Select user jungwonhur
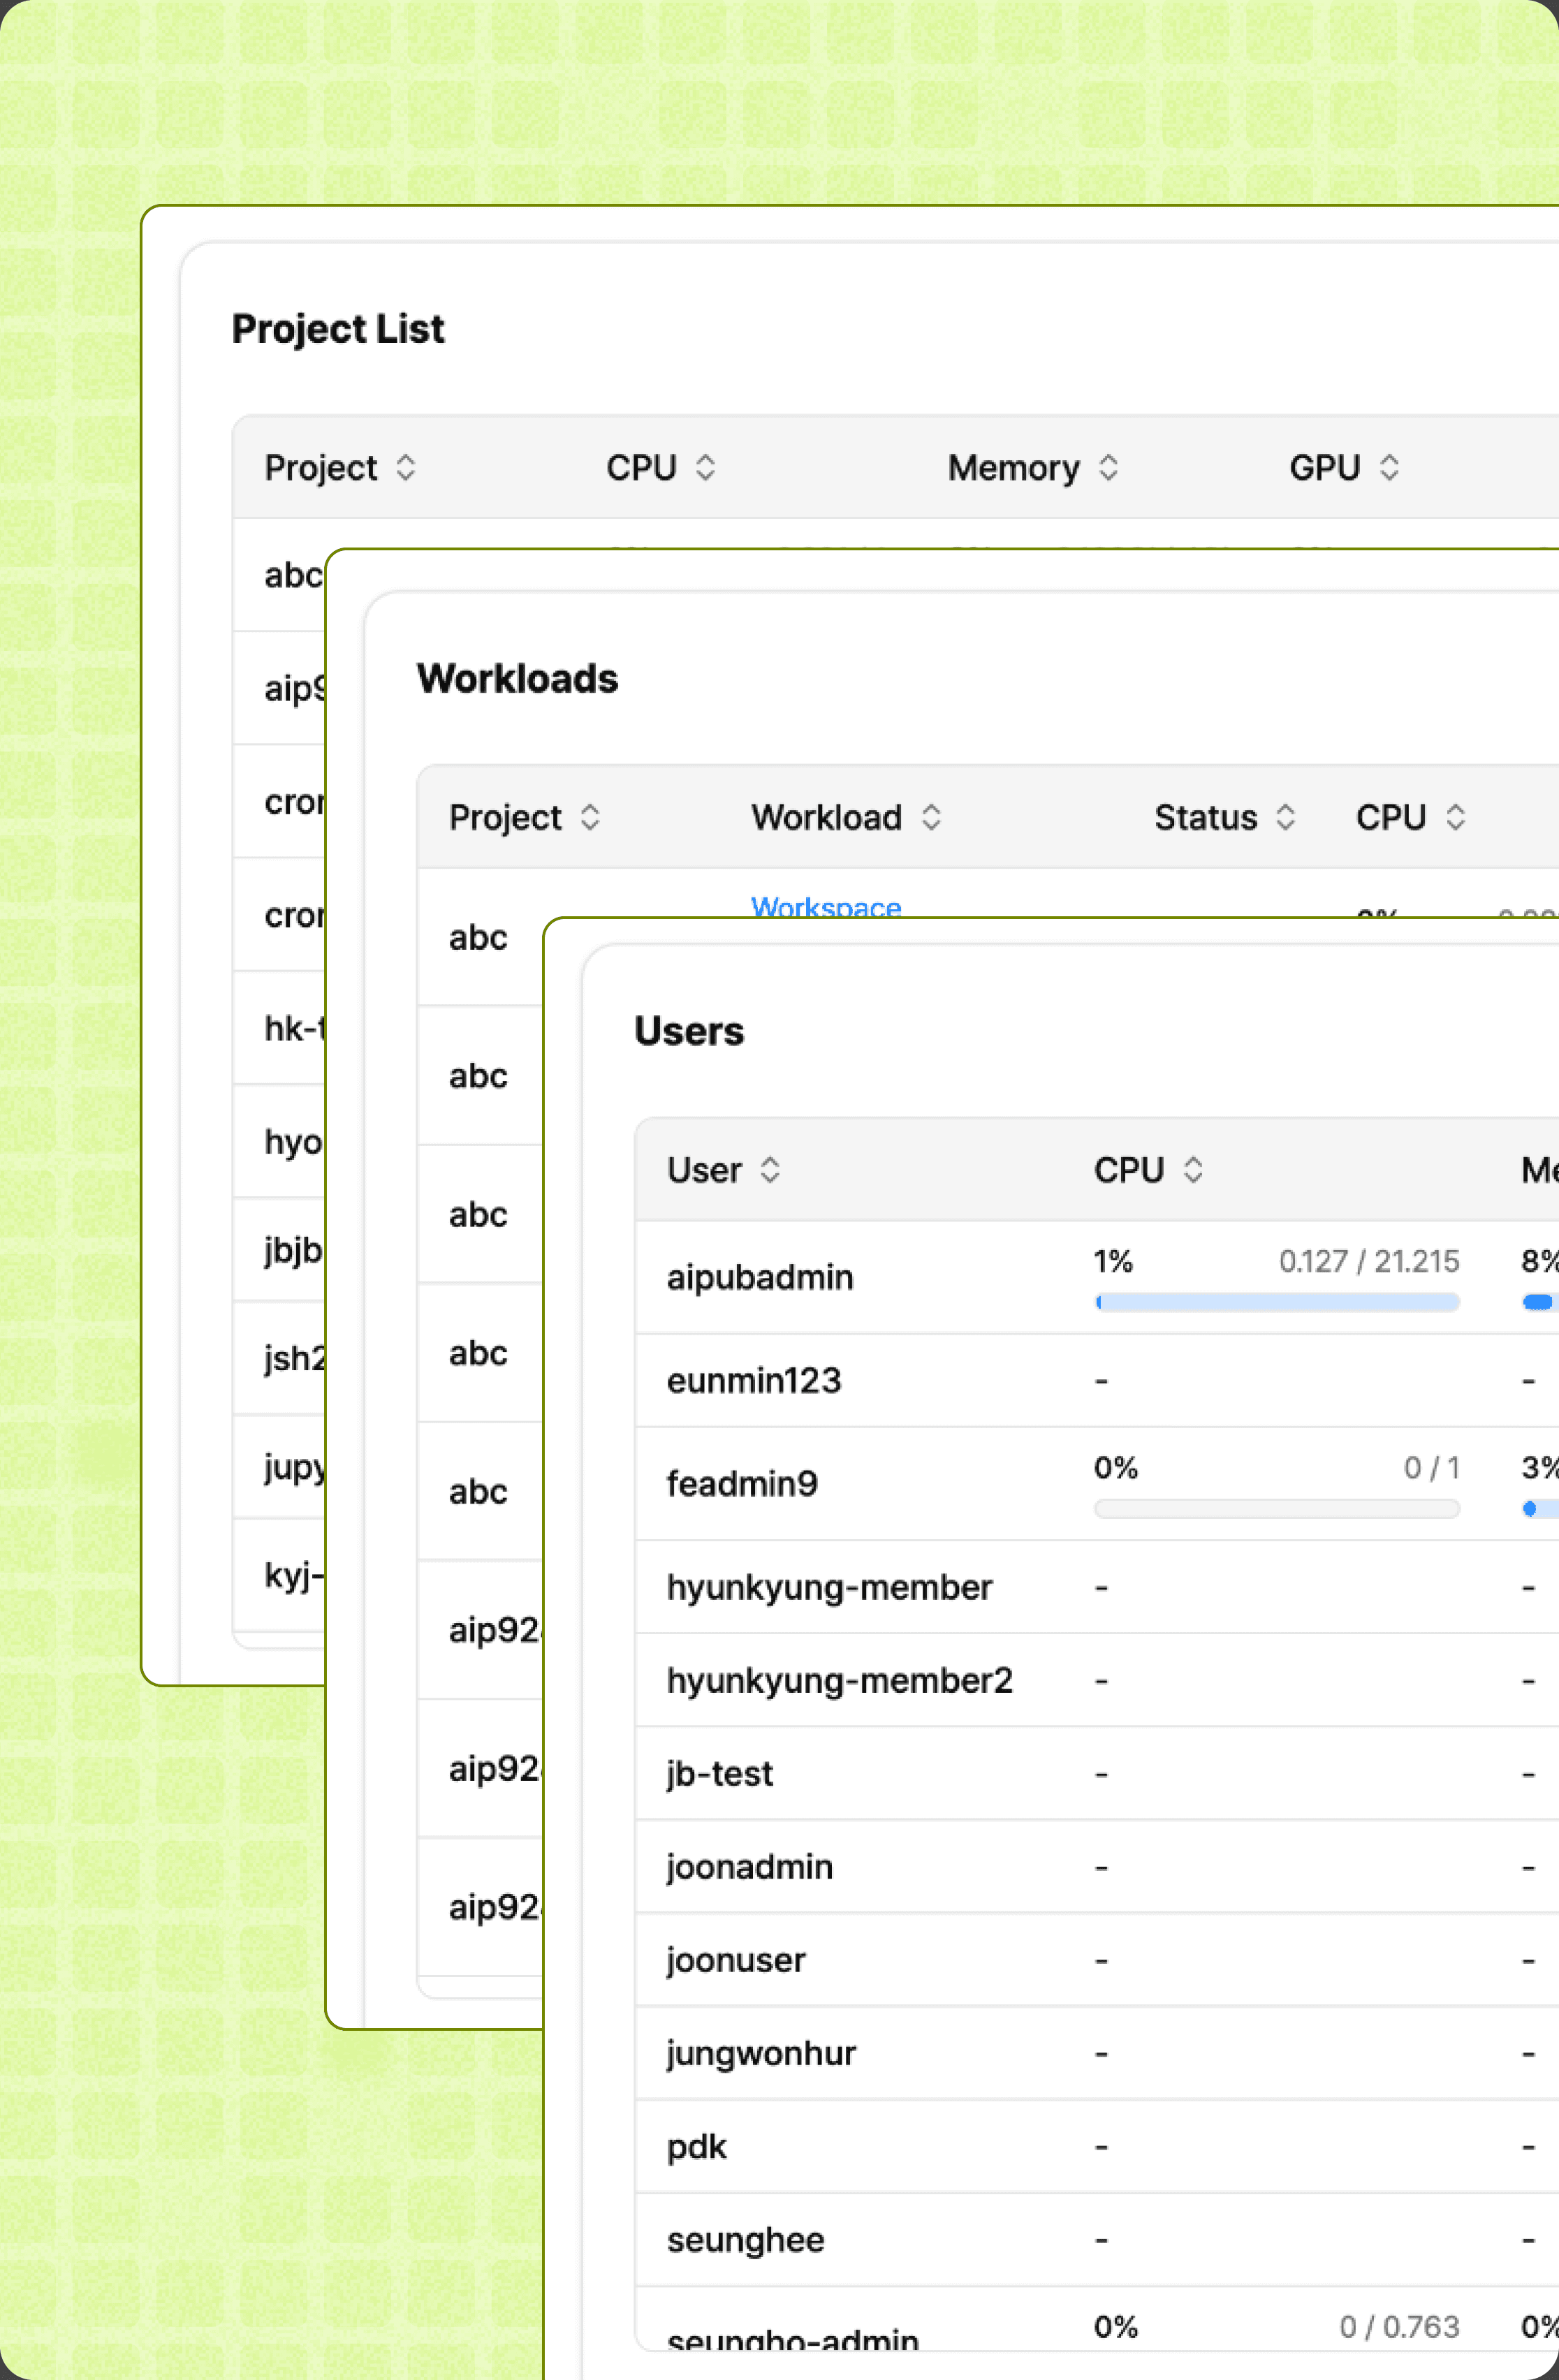The height and width of the screenshot is (2380, 1559). click(x=761, y=2053)
